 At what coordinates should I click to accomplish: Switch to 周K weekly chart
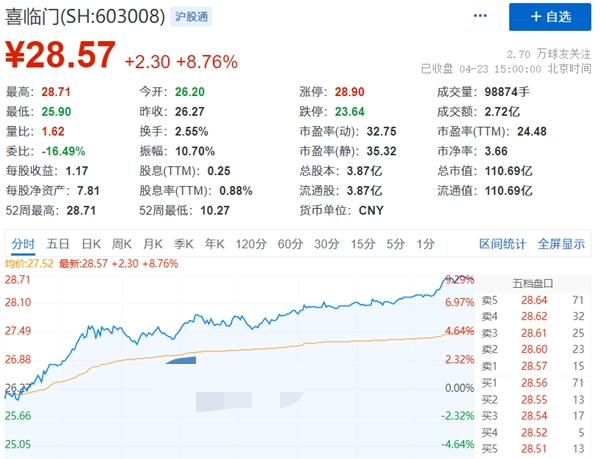pyautogui.click(x=122, y=243)
